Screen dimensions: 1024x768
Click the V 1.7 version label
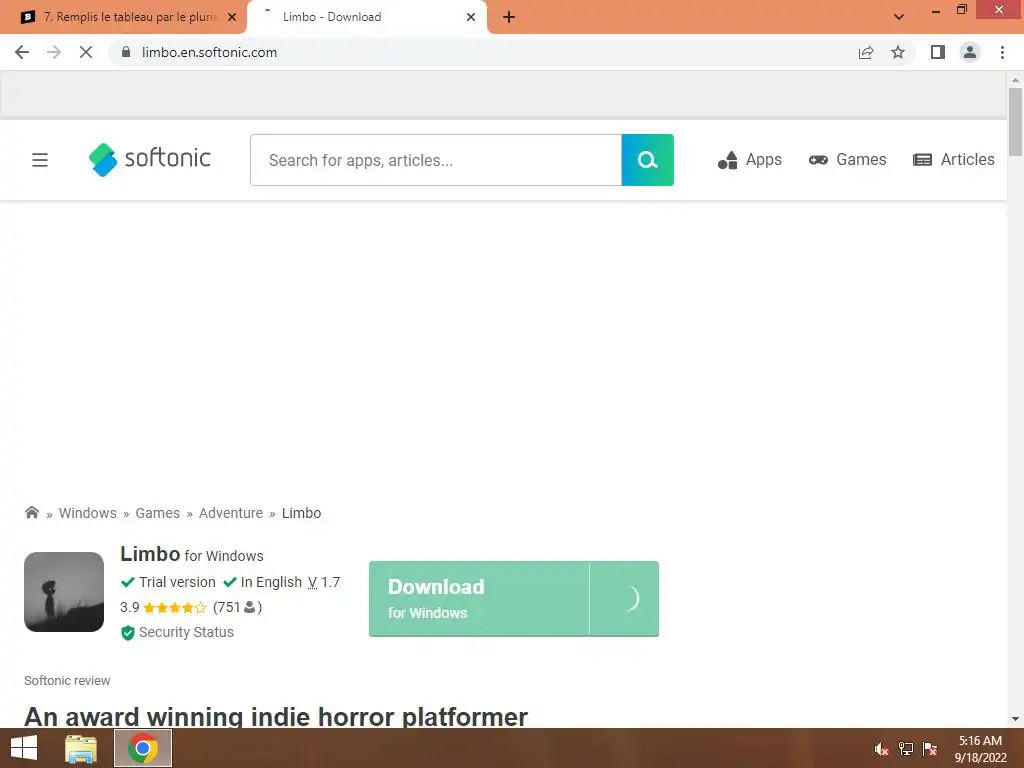(323, 582)
